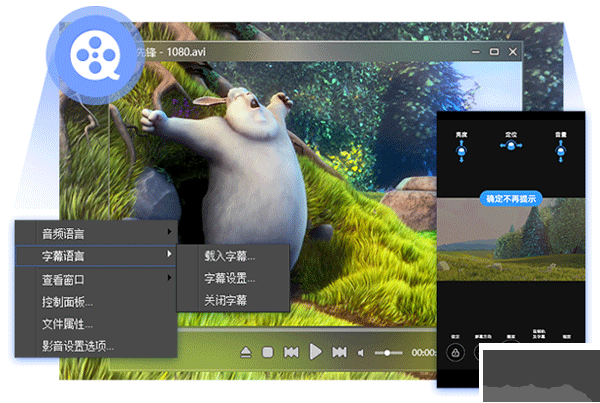Close the 1080.avi player window
Screen dimensions: 600x403
click(x=513, y=51)
